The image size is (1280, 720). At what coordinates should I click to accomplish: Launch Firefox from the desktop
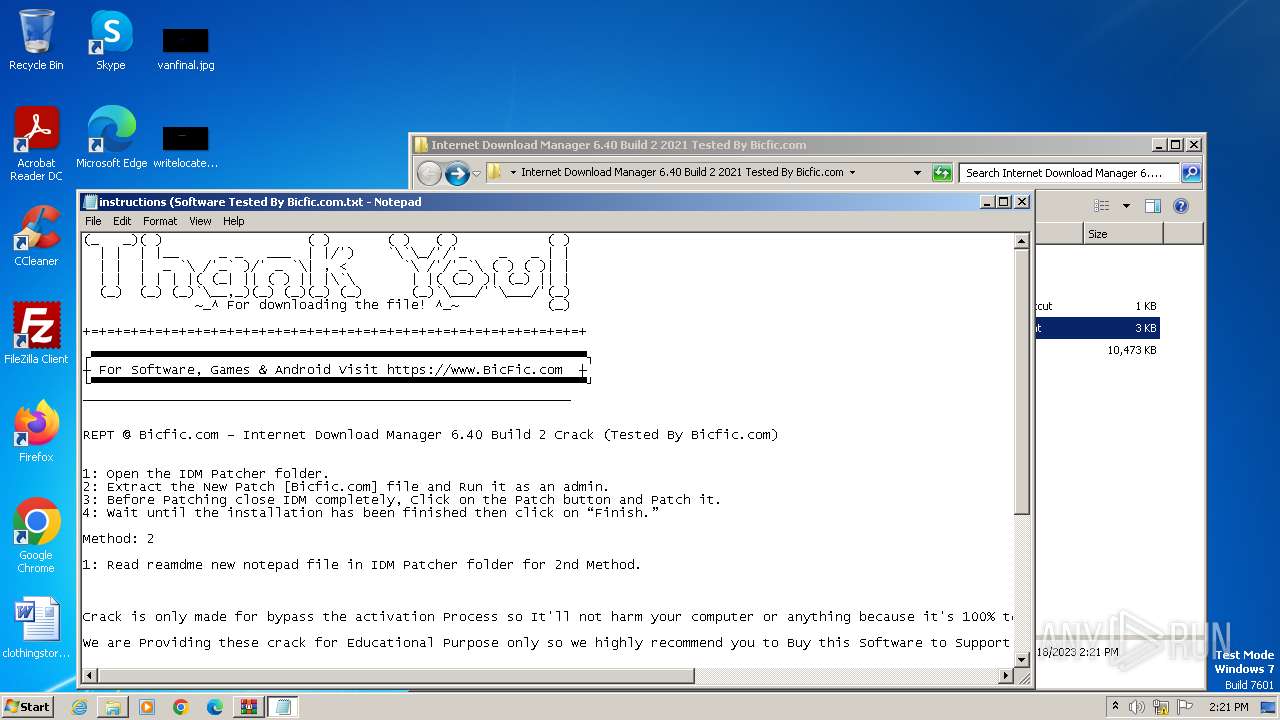coord(36,432)
